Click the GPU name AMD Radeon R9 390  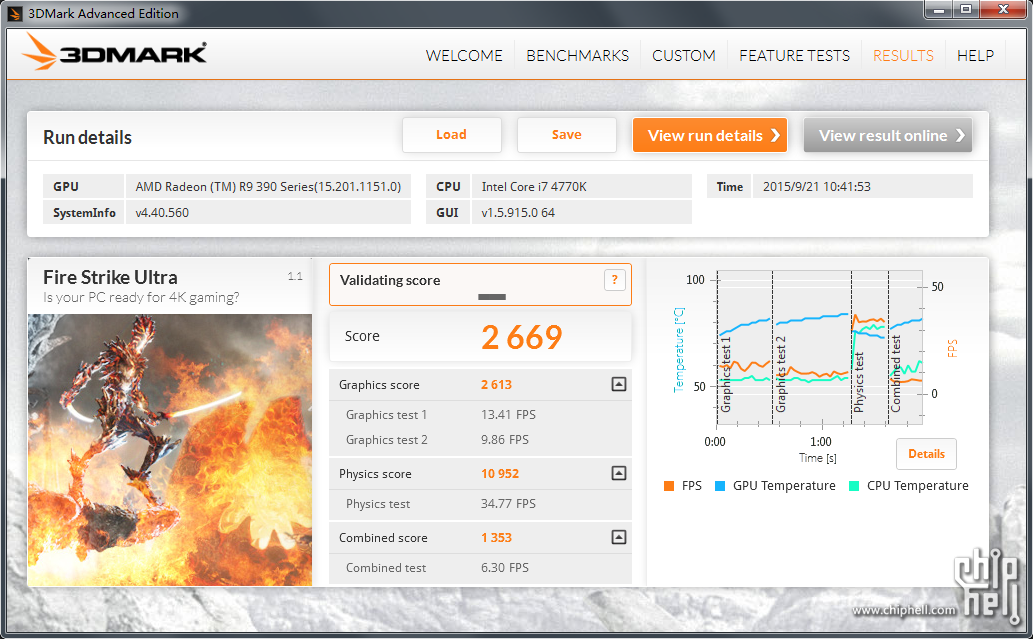pos(268,186)
